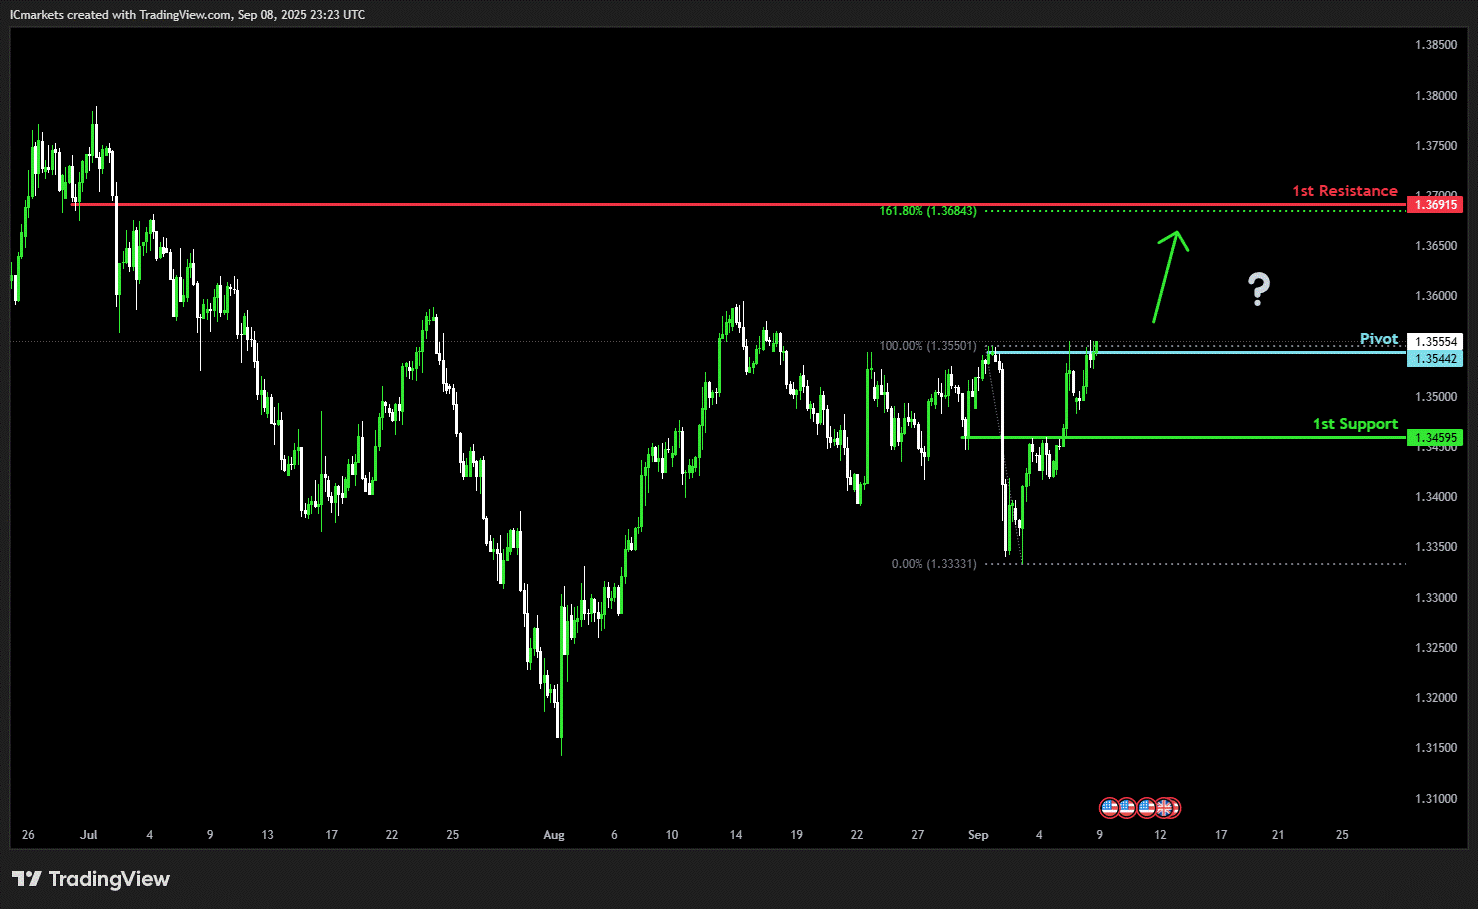Click the 1.31500 price axis label
Image resolution: width=1478 pixels, height=909 pixels.
(x=1435, y=748)
